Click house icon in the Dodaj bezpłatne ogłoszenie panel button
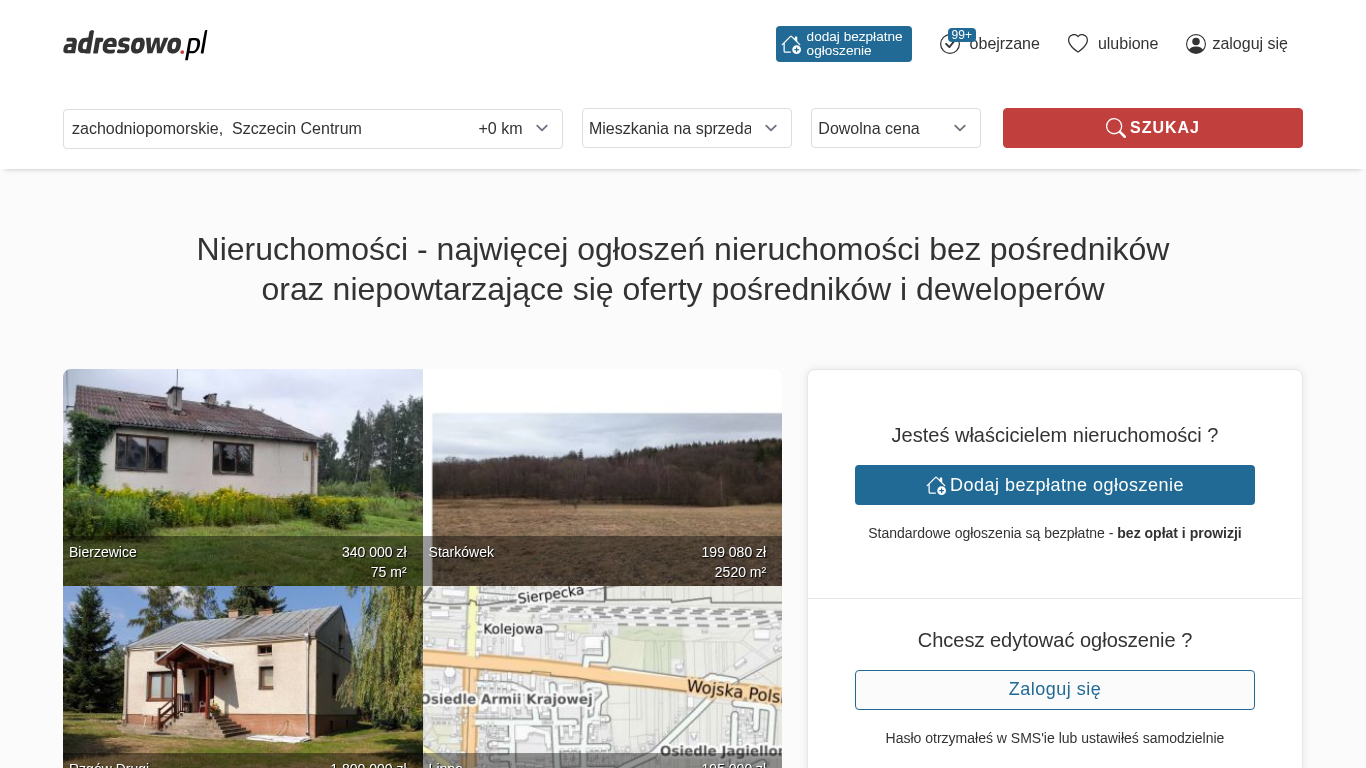 (x=936, y=485)
